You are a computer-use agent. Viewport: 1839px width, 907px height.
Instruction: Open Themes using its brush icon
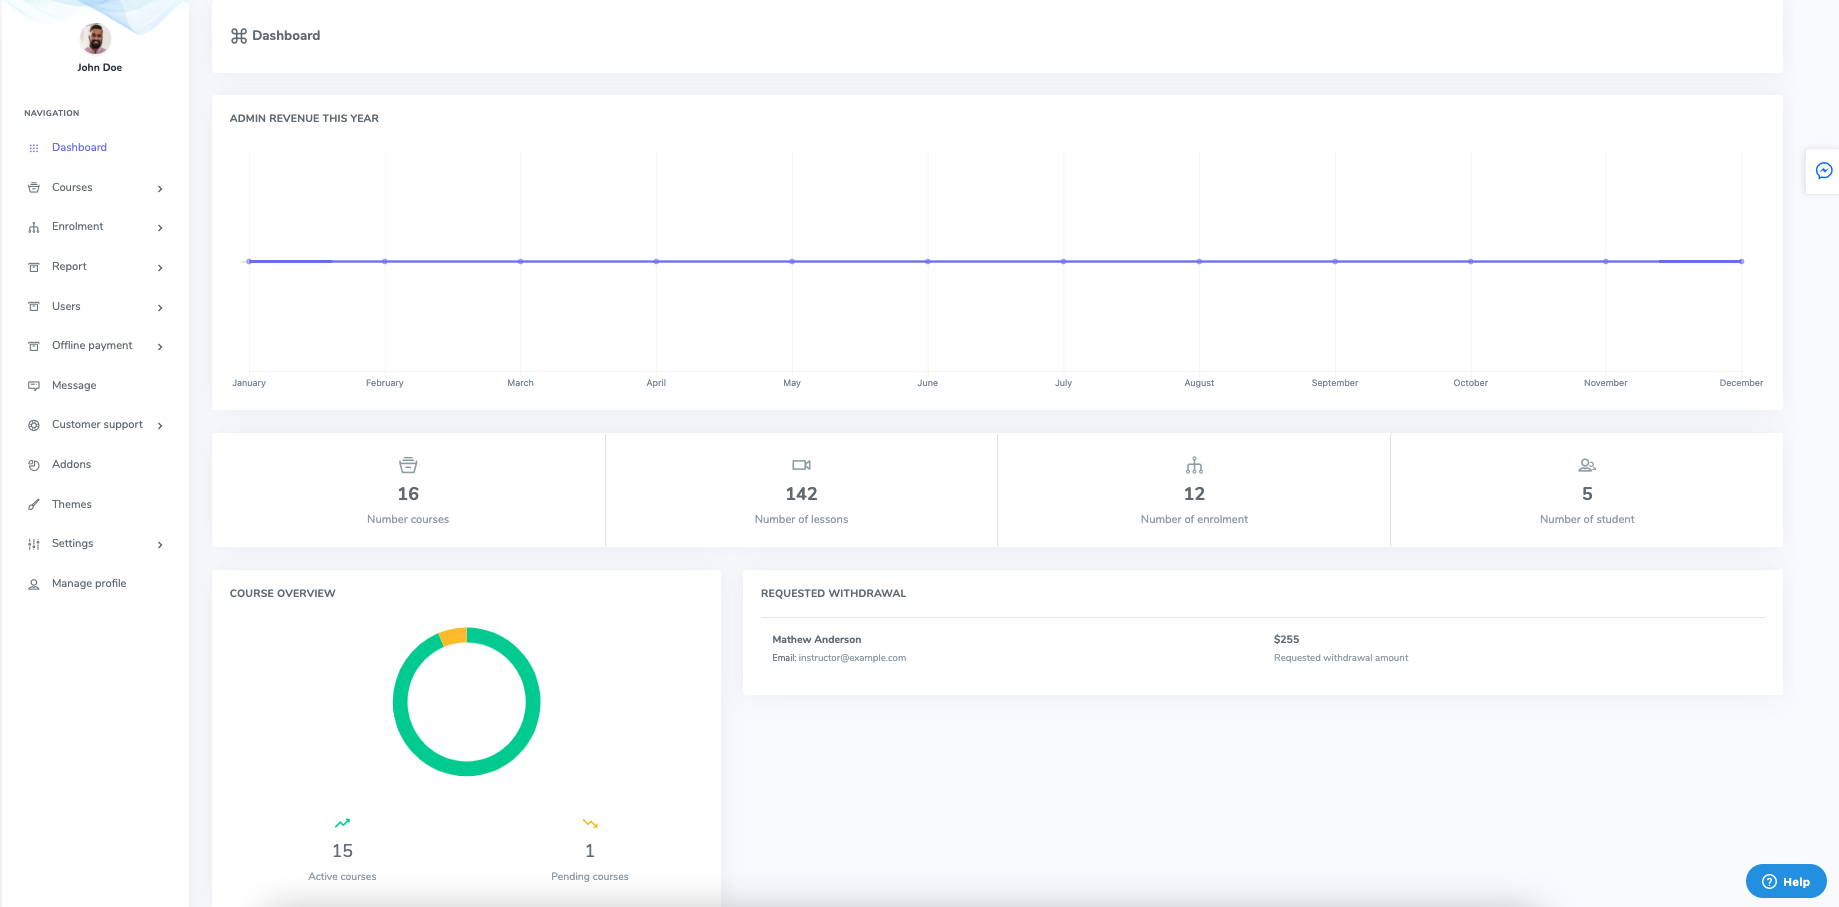click(34, 504)
